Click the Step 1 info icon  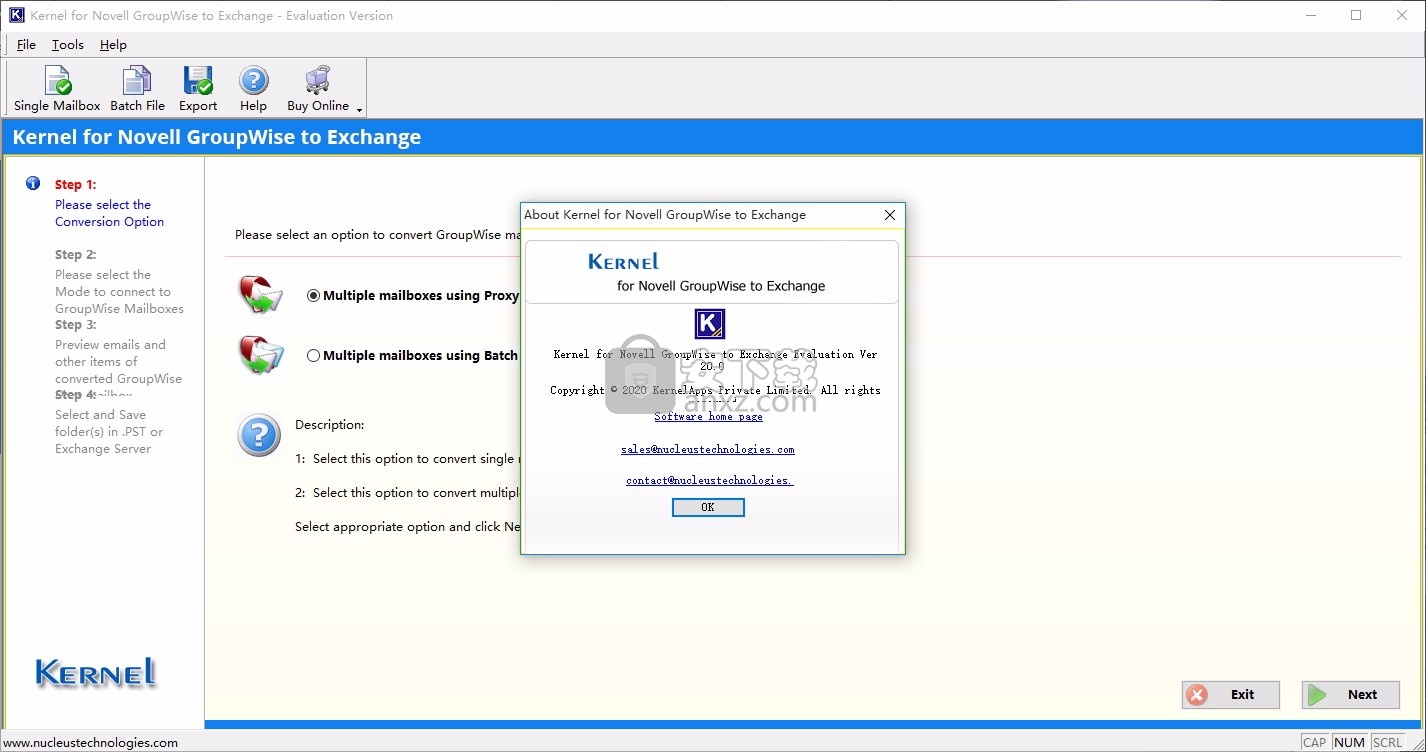(33, 183)
